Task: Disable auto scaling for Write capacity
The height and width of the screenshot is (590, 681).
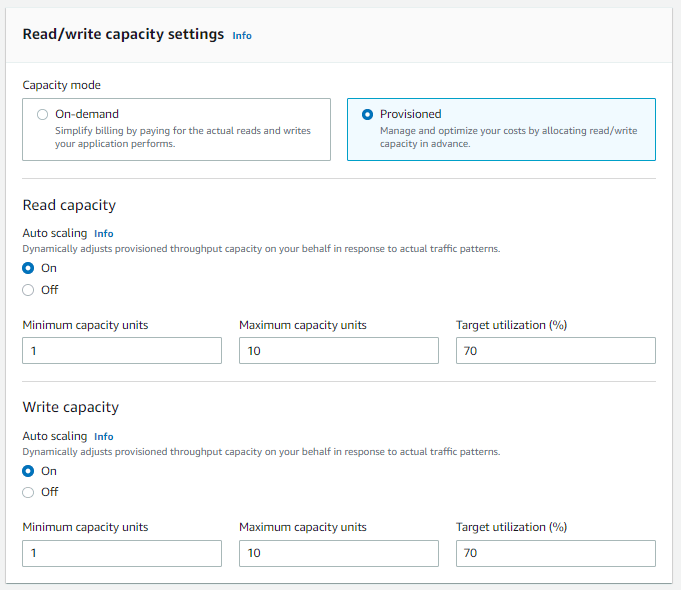Action: [29, 492]
